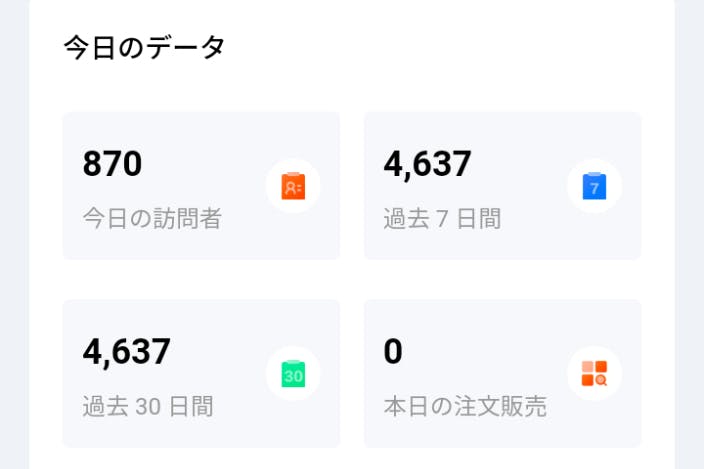Select the 本日の注文販売 label

[x=465, y=406]
